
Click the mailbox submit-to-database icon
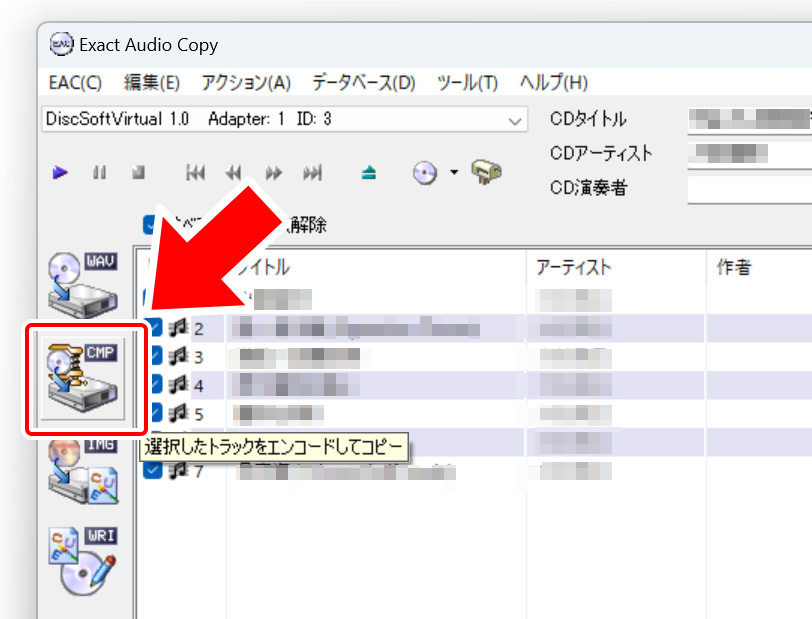tap(486, 172)
